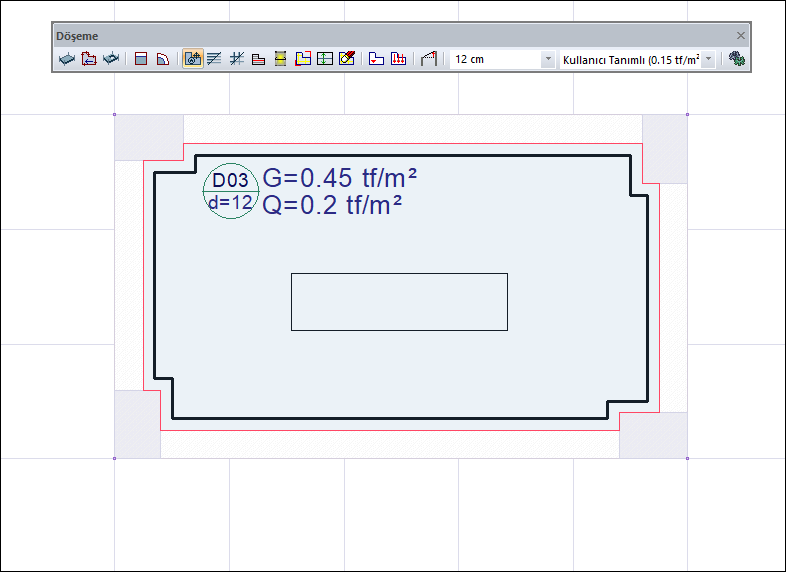This screenshot has height=572, width=786.
Task: Click the slab eraser pencil icon
Action: click(x=347, y=59)
